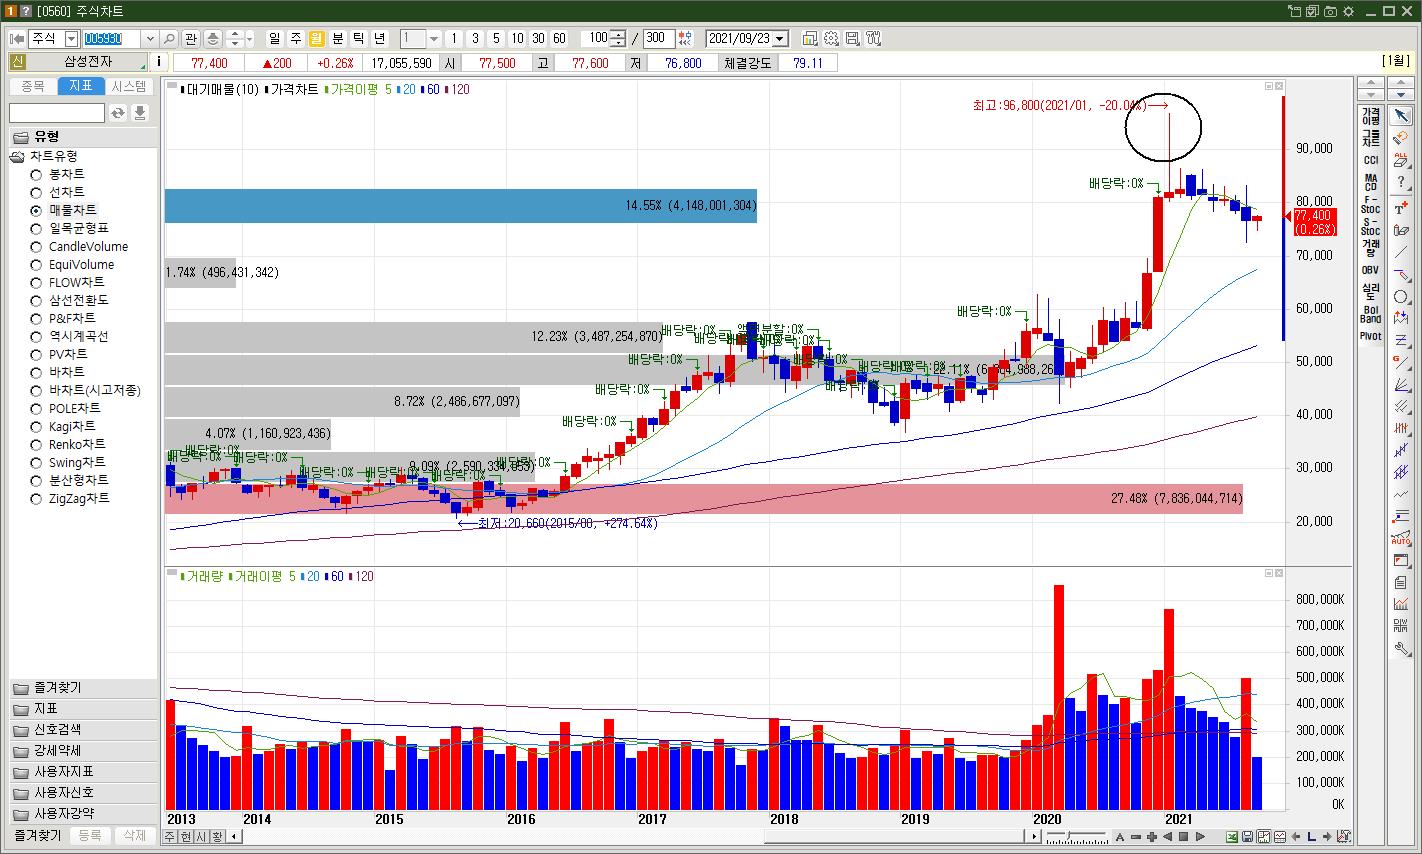1422x854 pixels.
Task: Expand the 즐겨찾기 folder section
Action: 83,688
